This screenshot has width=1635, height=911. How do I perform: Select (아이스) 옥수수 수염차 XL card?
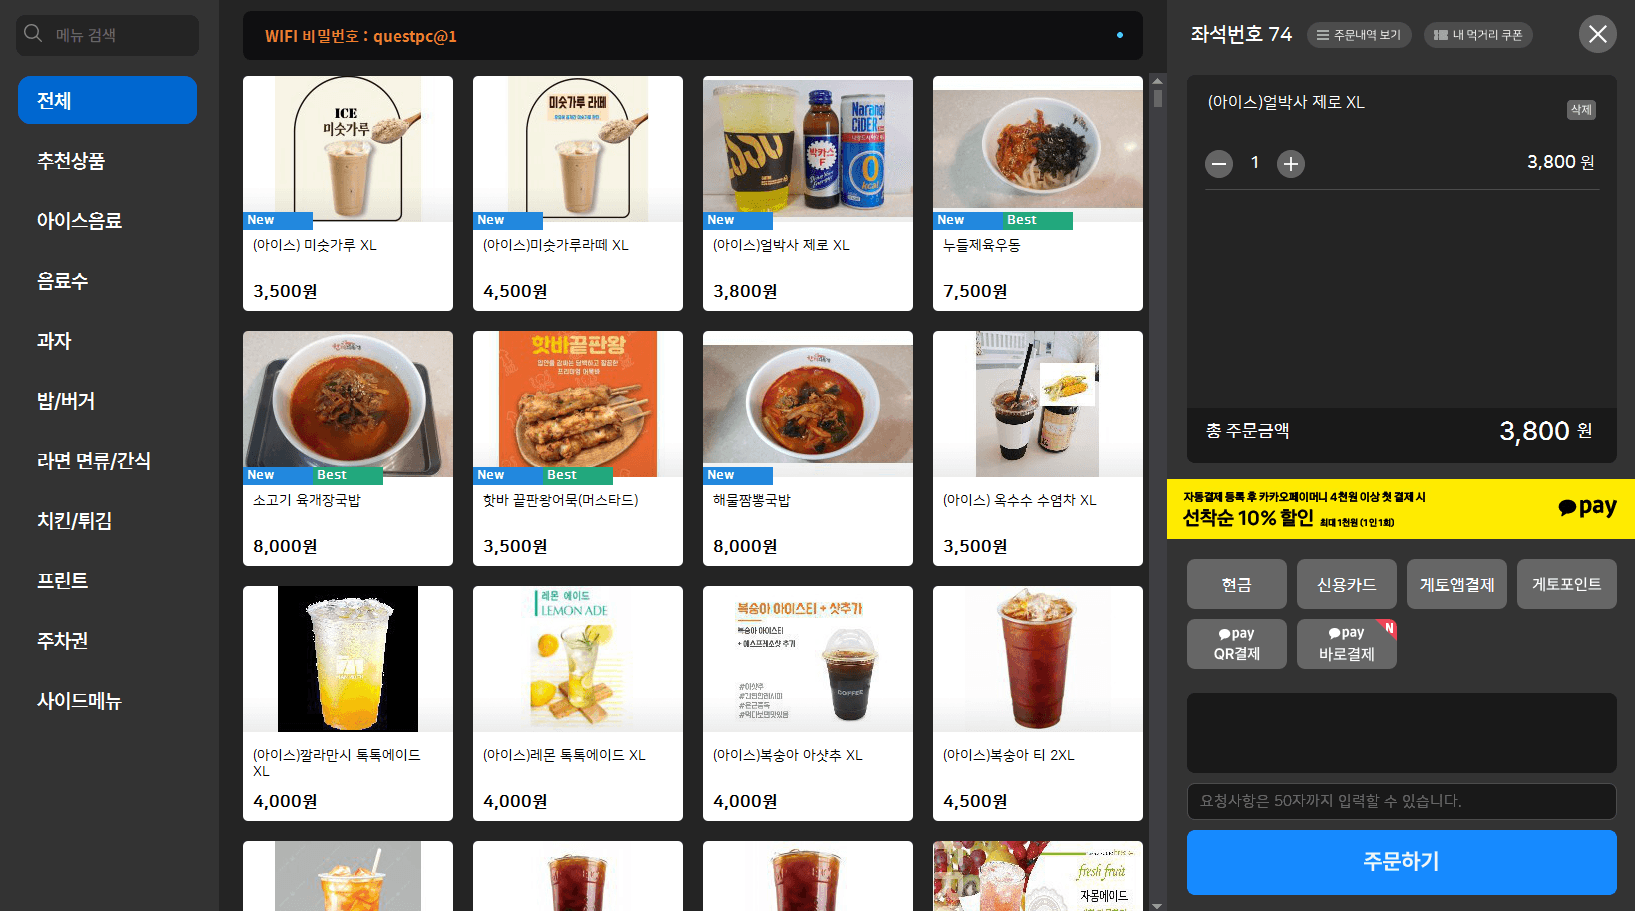coord(1038,448)
